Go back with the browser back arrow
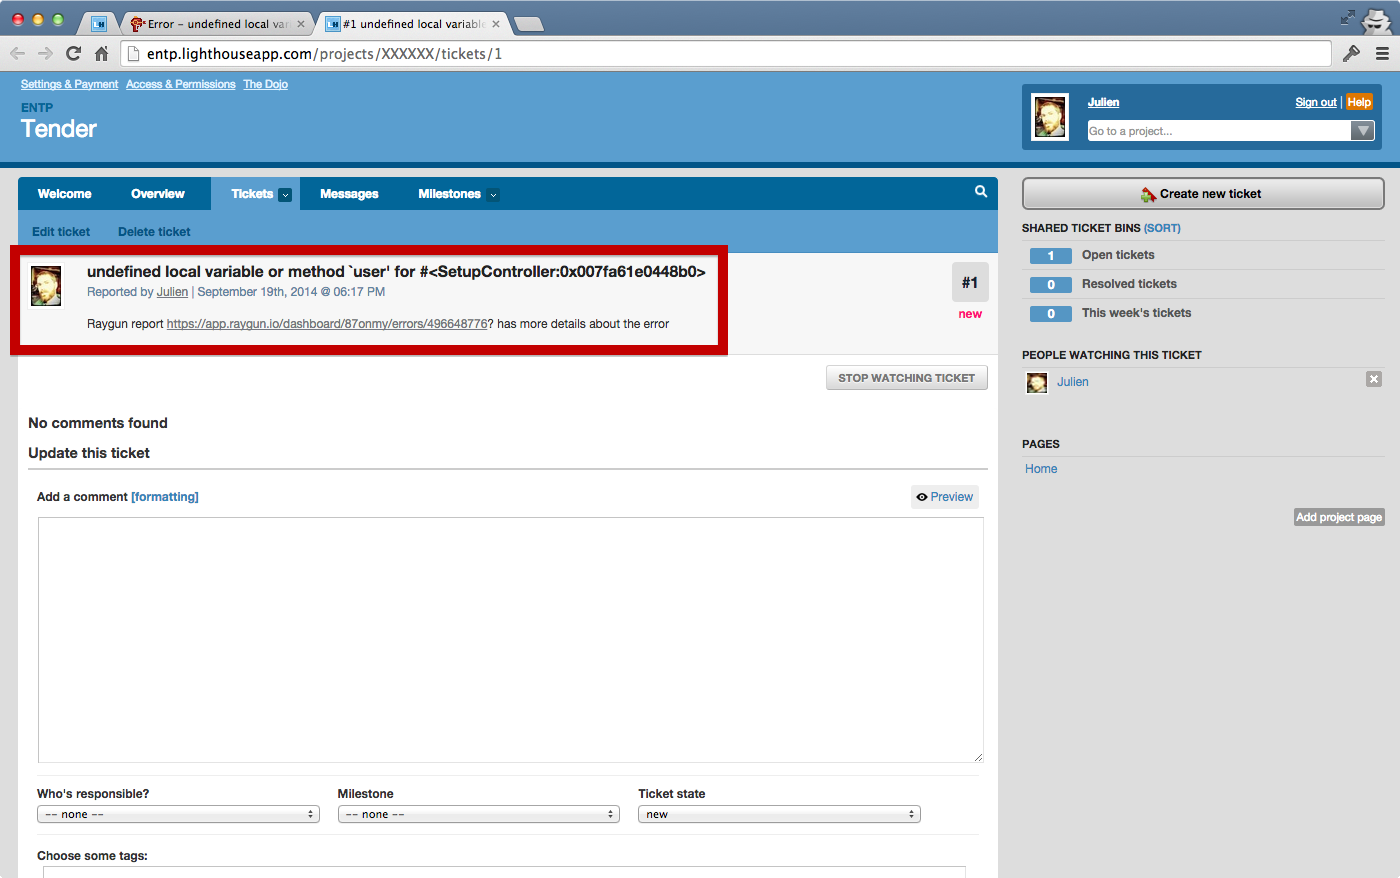This screenshot has height=878, width=1400. [17, 54]
